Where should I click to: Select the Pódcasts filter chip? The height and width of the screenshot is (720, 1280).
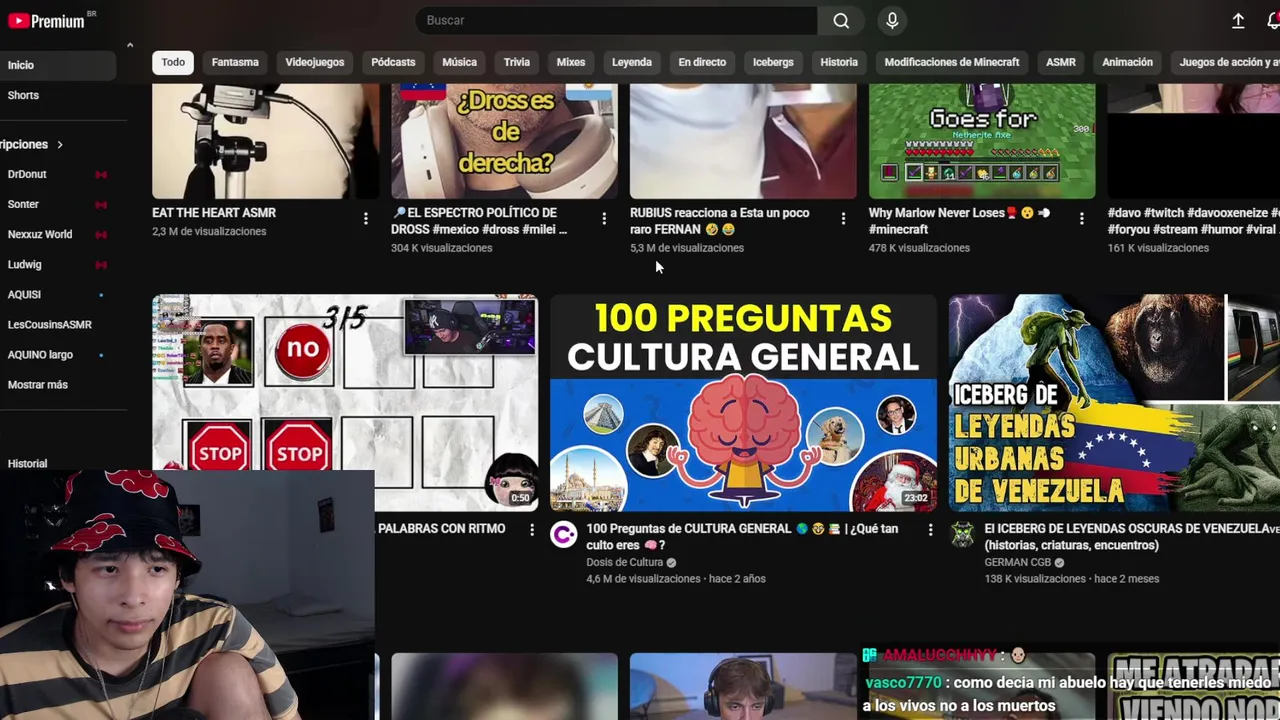(x=393, y=62)
